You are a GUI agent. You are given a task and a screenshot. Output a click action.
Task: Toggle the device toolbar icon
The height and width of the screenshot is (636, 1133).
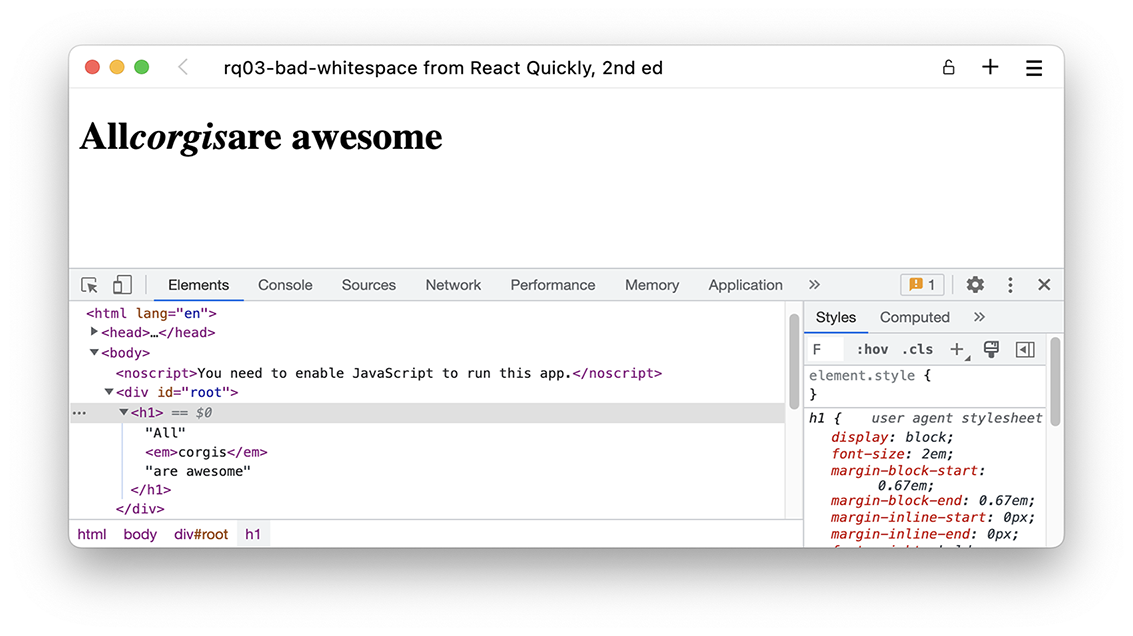tap(122, 285)
